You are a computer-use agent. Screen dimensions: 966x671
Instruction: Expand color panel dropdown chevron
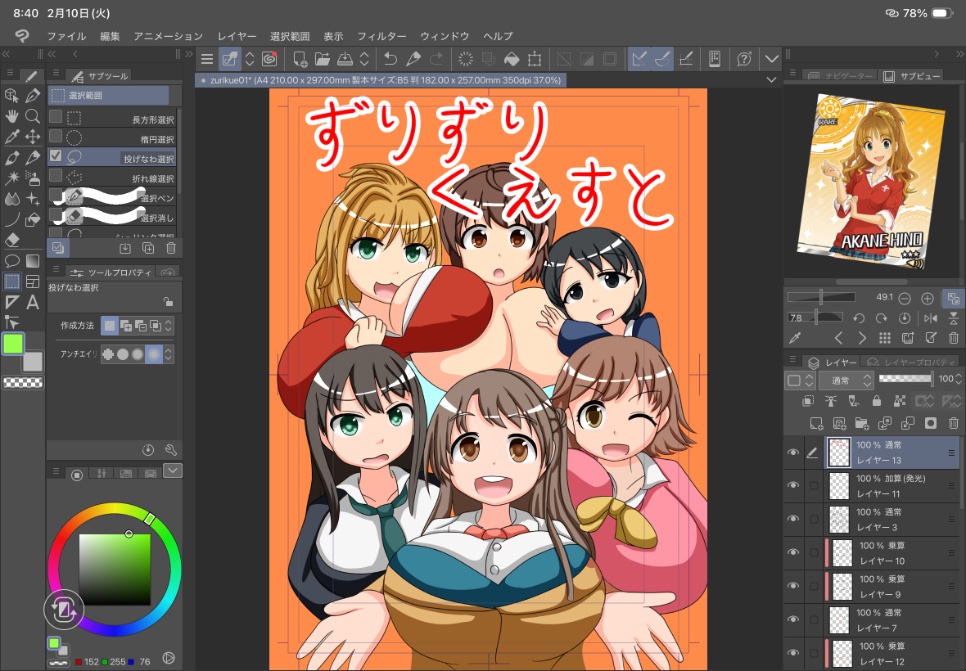click(172, 471)
